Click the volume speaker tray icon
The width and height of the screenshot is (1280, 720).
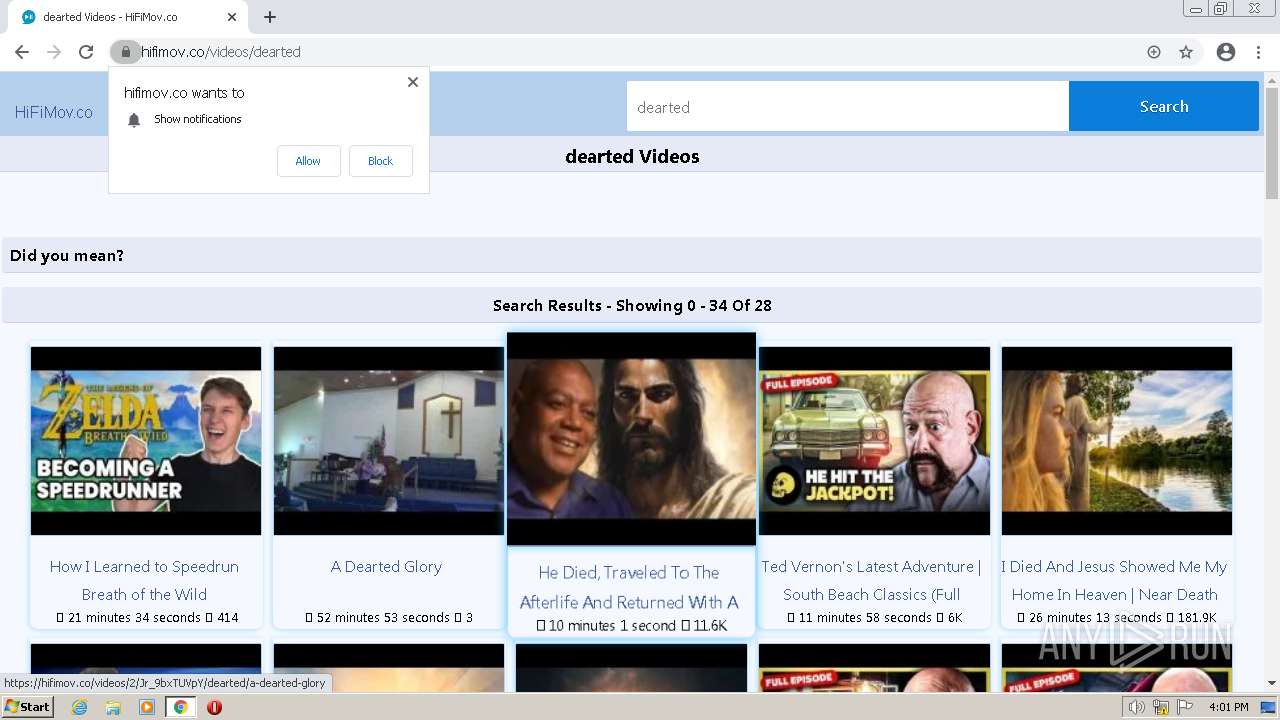1137,707
